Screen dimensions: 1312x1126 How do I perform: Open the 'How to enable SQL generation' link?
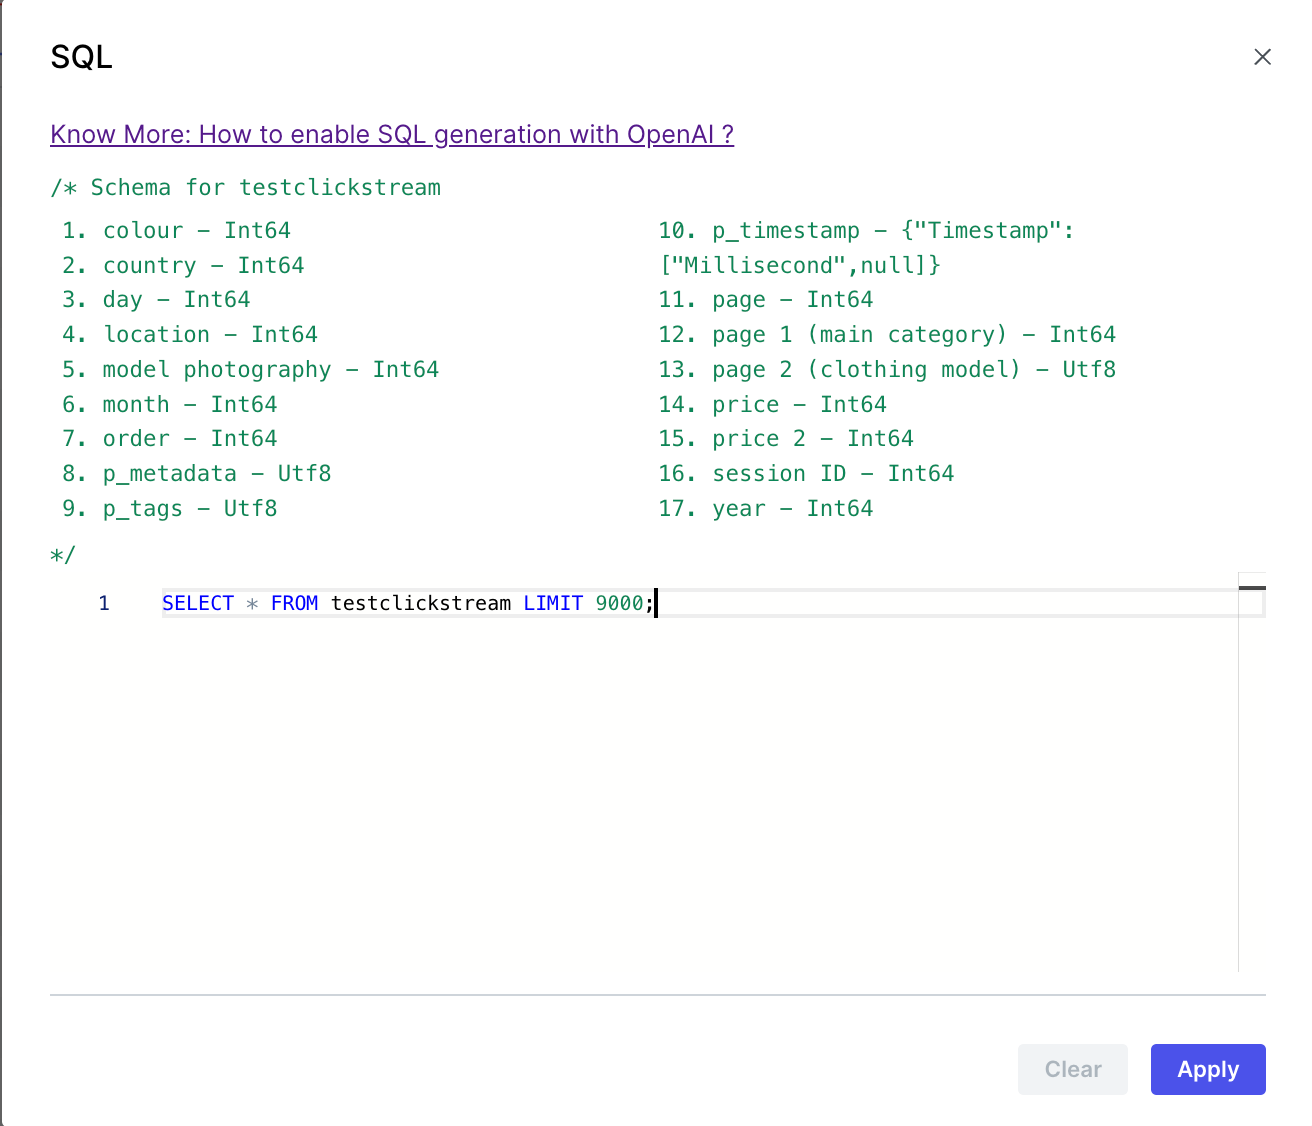pyautogui.click(x=392, y=135)
